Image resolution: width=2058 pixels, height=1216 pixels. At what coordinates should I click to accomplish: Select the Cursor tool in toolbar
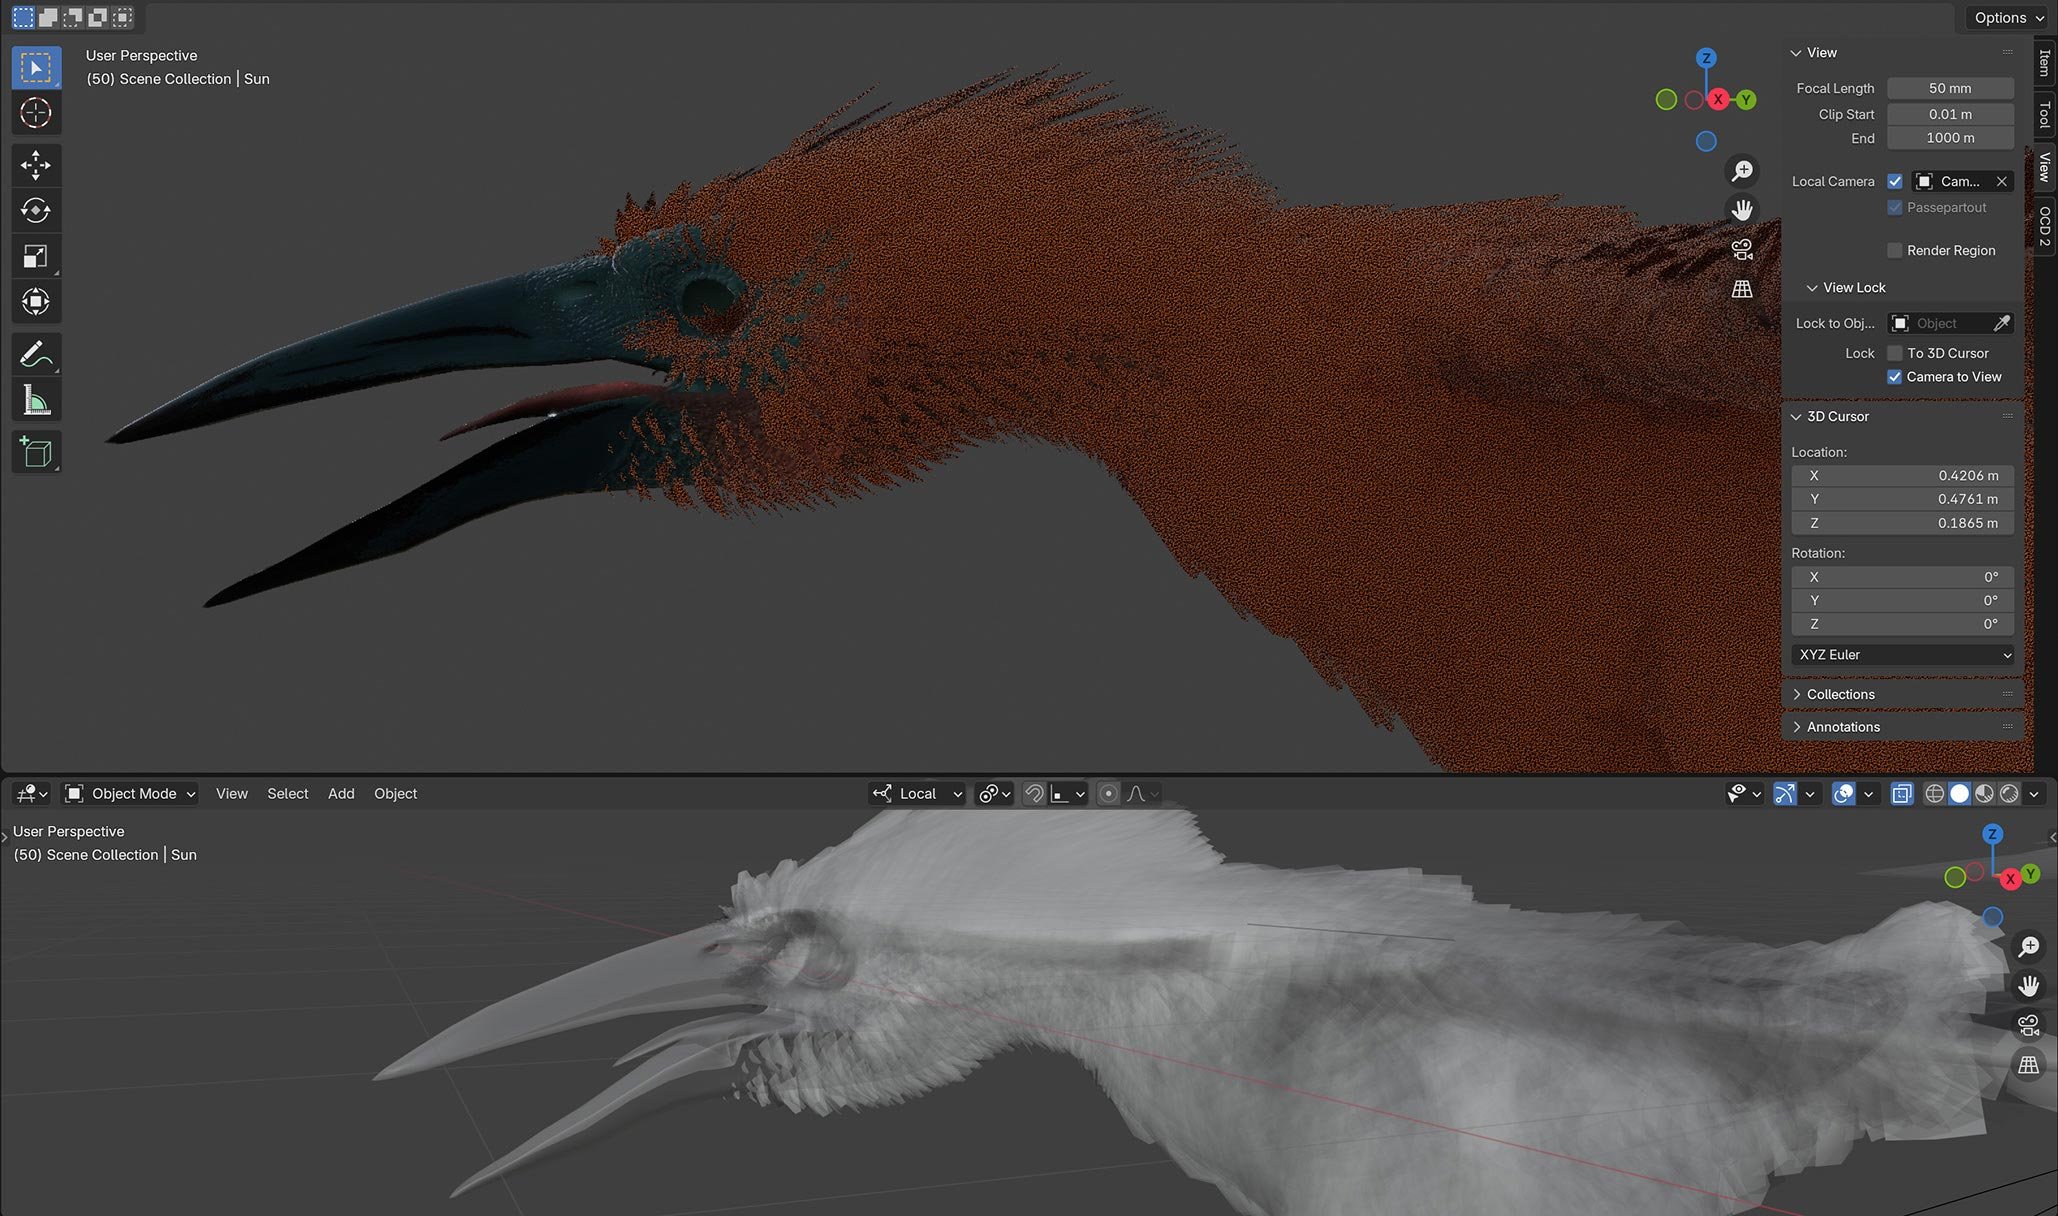pyautogui.click(x=36, y=113)
